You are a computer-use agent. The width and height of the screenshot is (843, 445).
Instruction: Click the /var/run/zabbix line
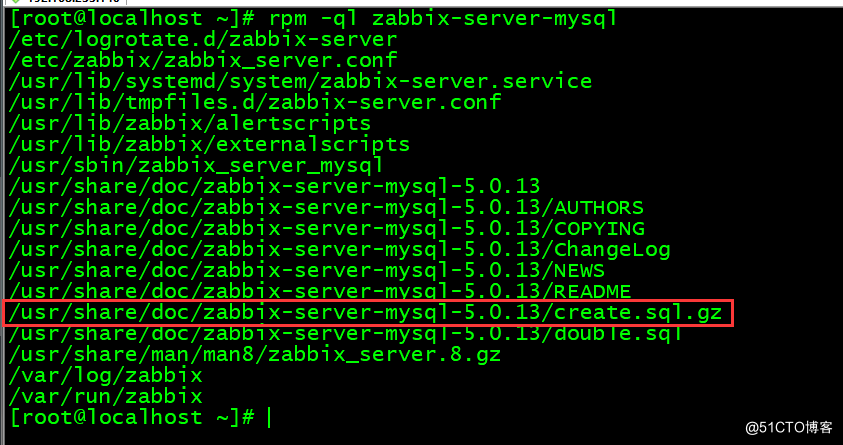105,396
